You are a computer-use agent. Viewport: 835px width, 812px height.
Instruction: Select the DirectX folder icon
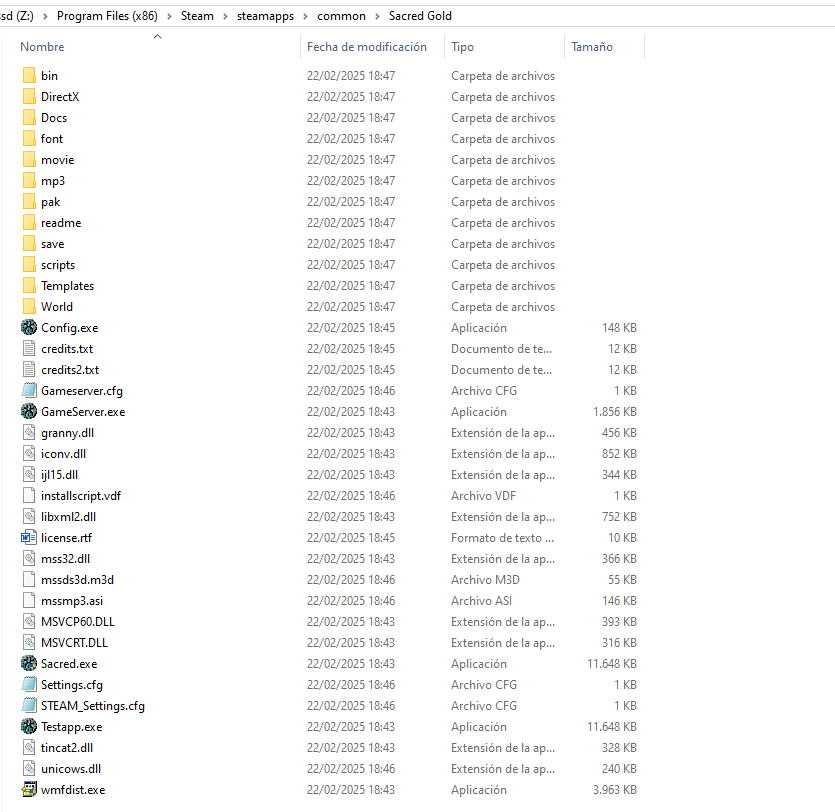(29, 96)
